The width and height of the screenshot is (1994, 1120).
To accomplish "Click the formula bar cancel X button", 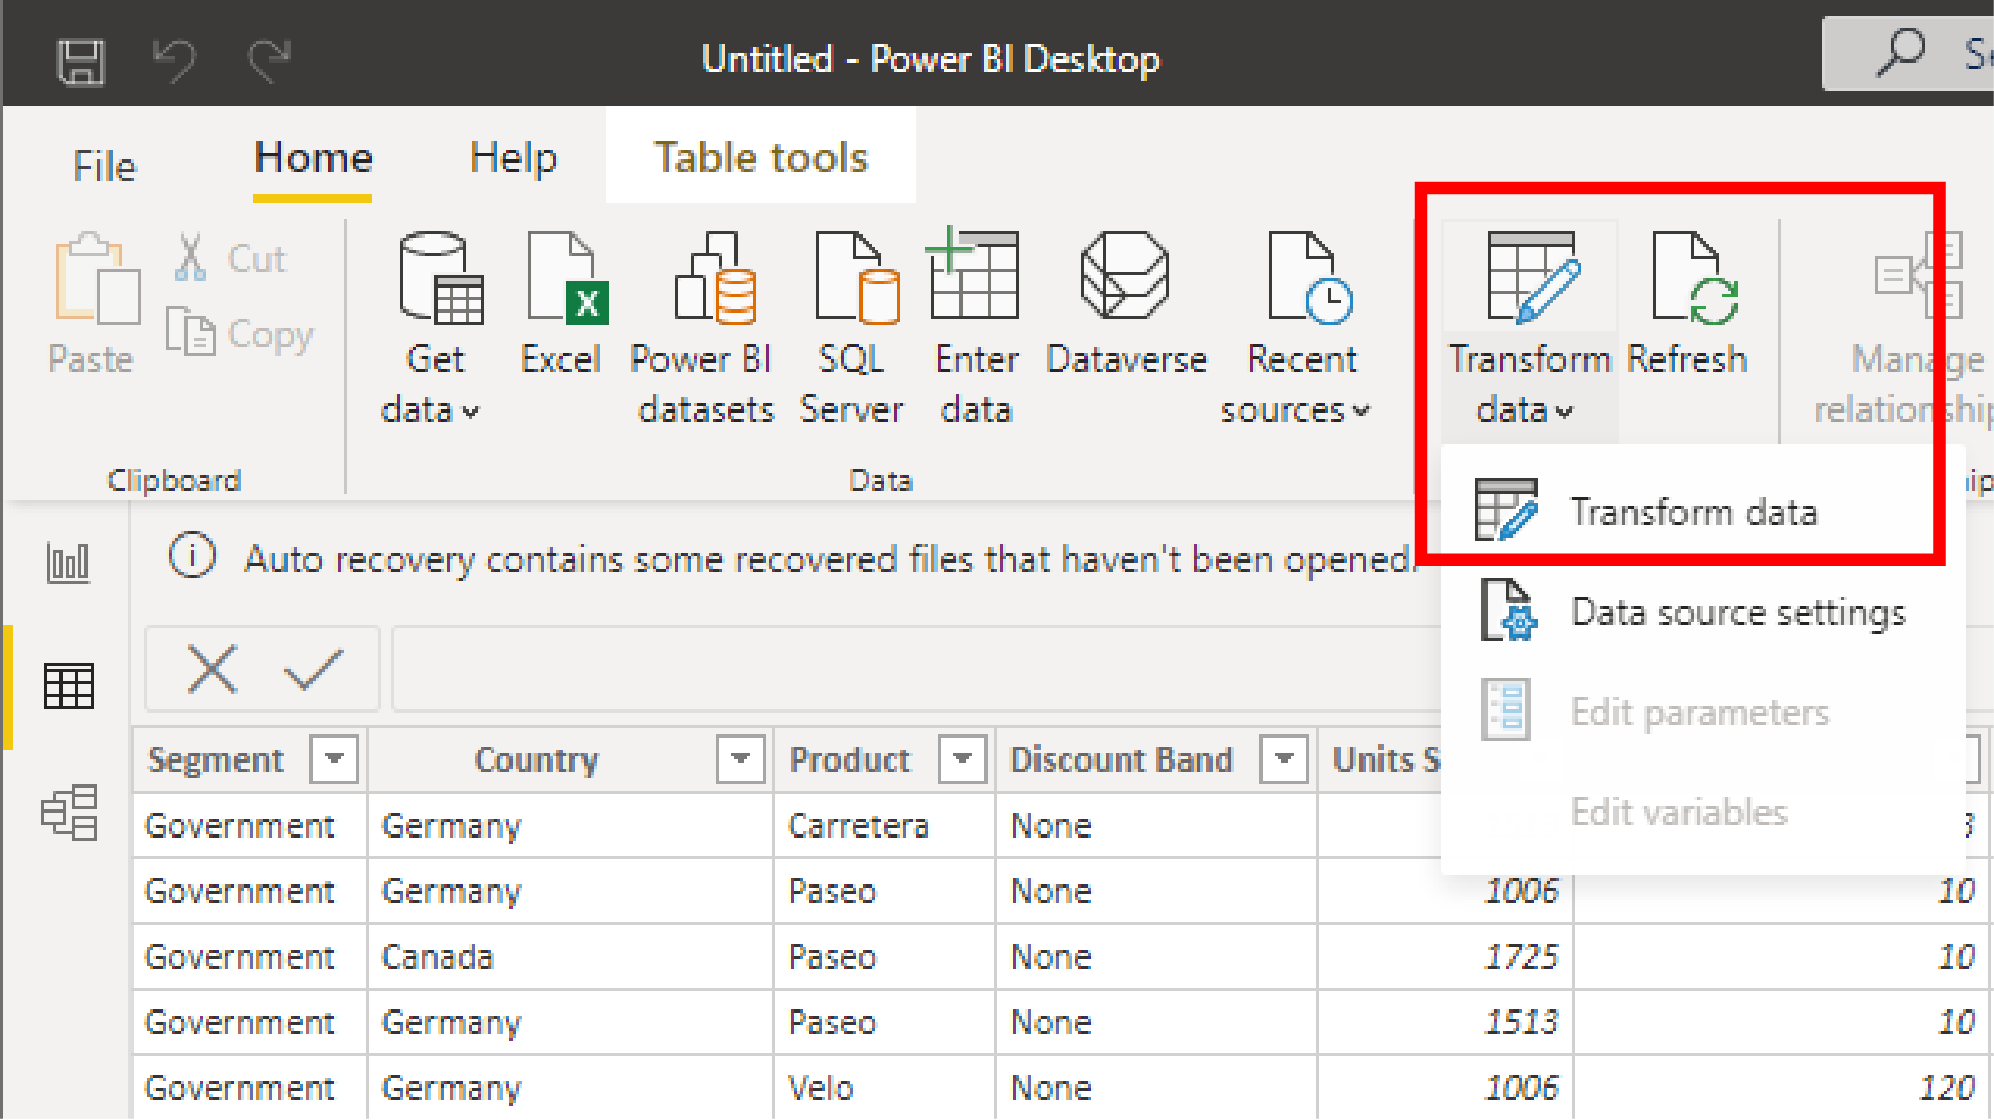I will 212,671.
